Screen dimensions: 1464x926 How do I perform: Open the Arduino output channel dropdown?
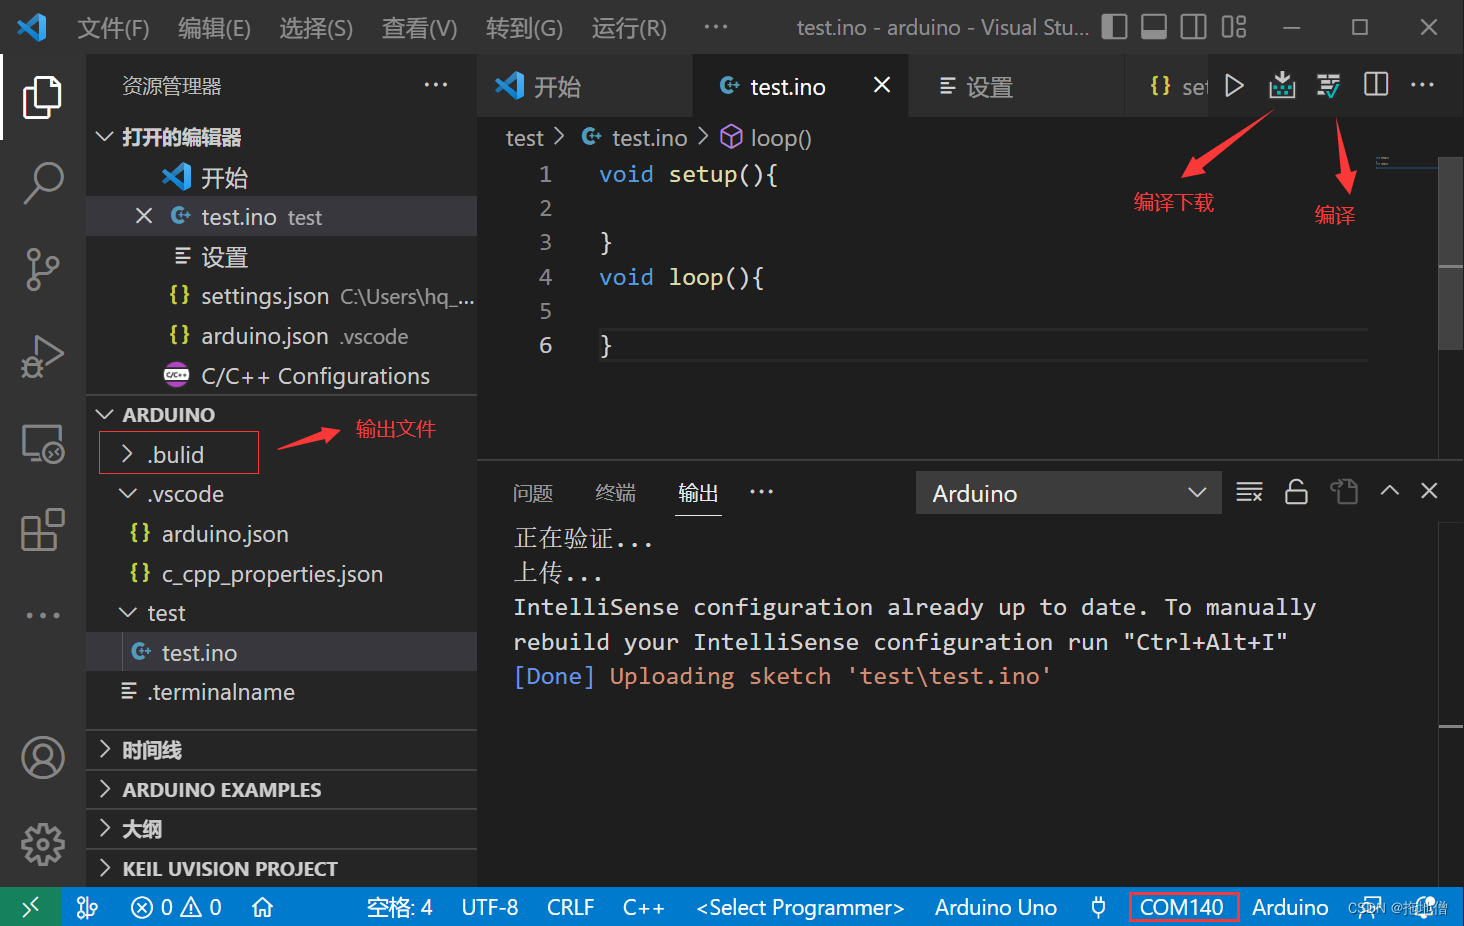tap(1068, 493)
